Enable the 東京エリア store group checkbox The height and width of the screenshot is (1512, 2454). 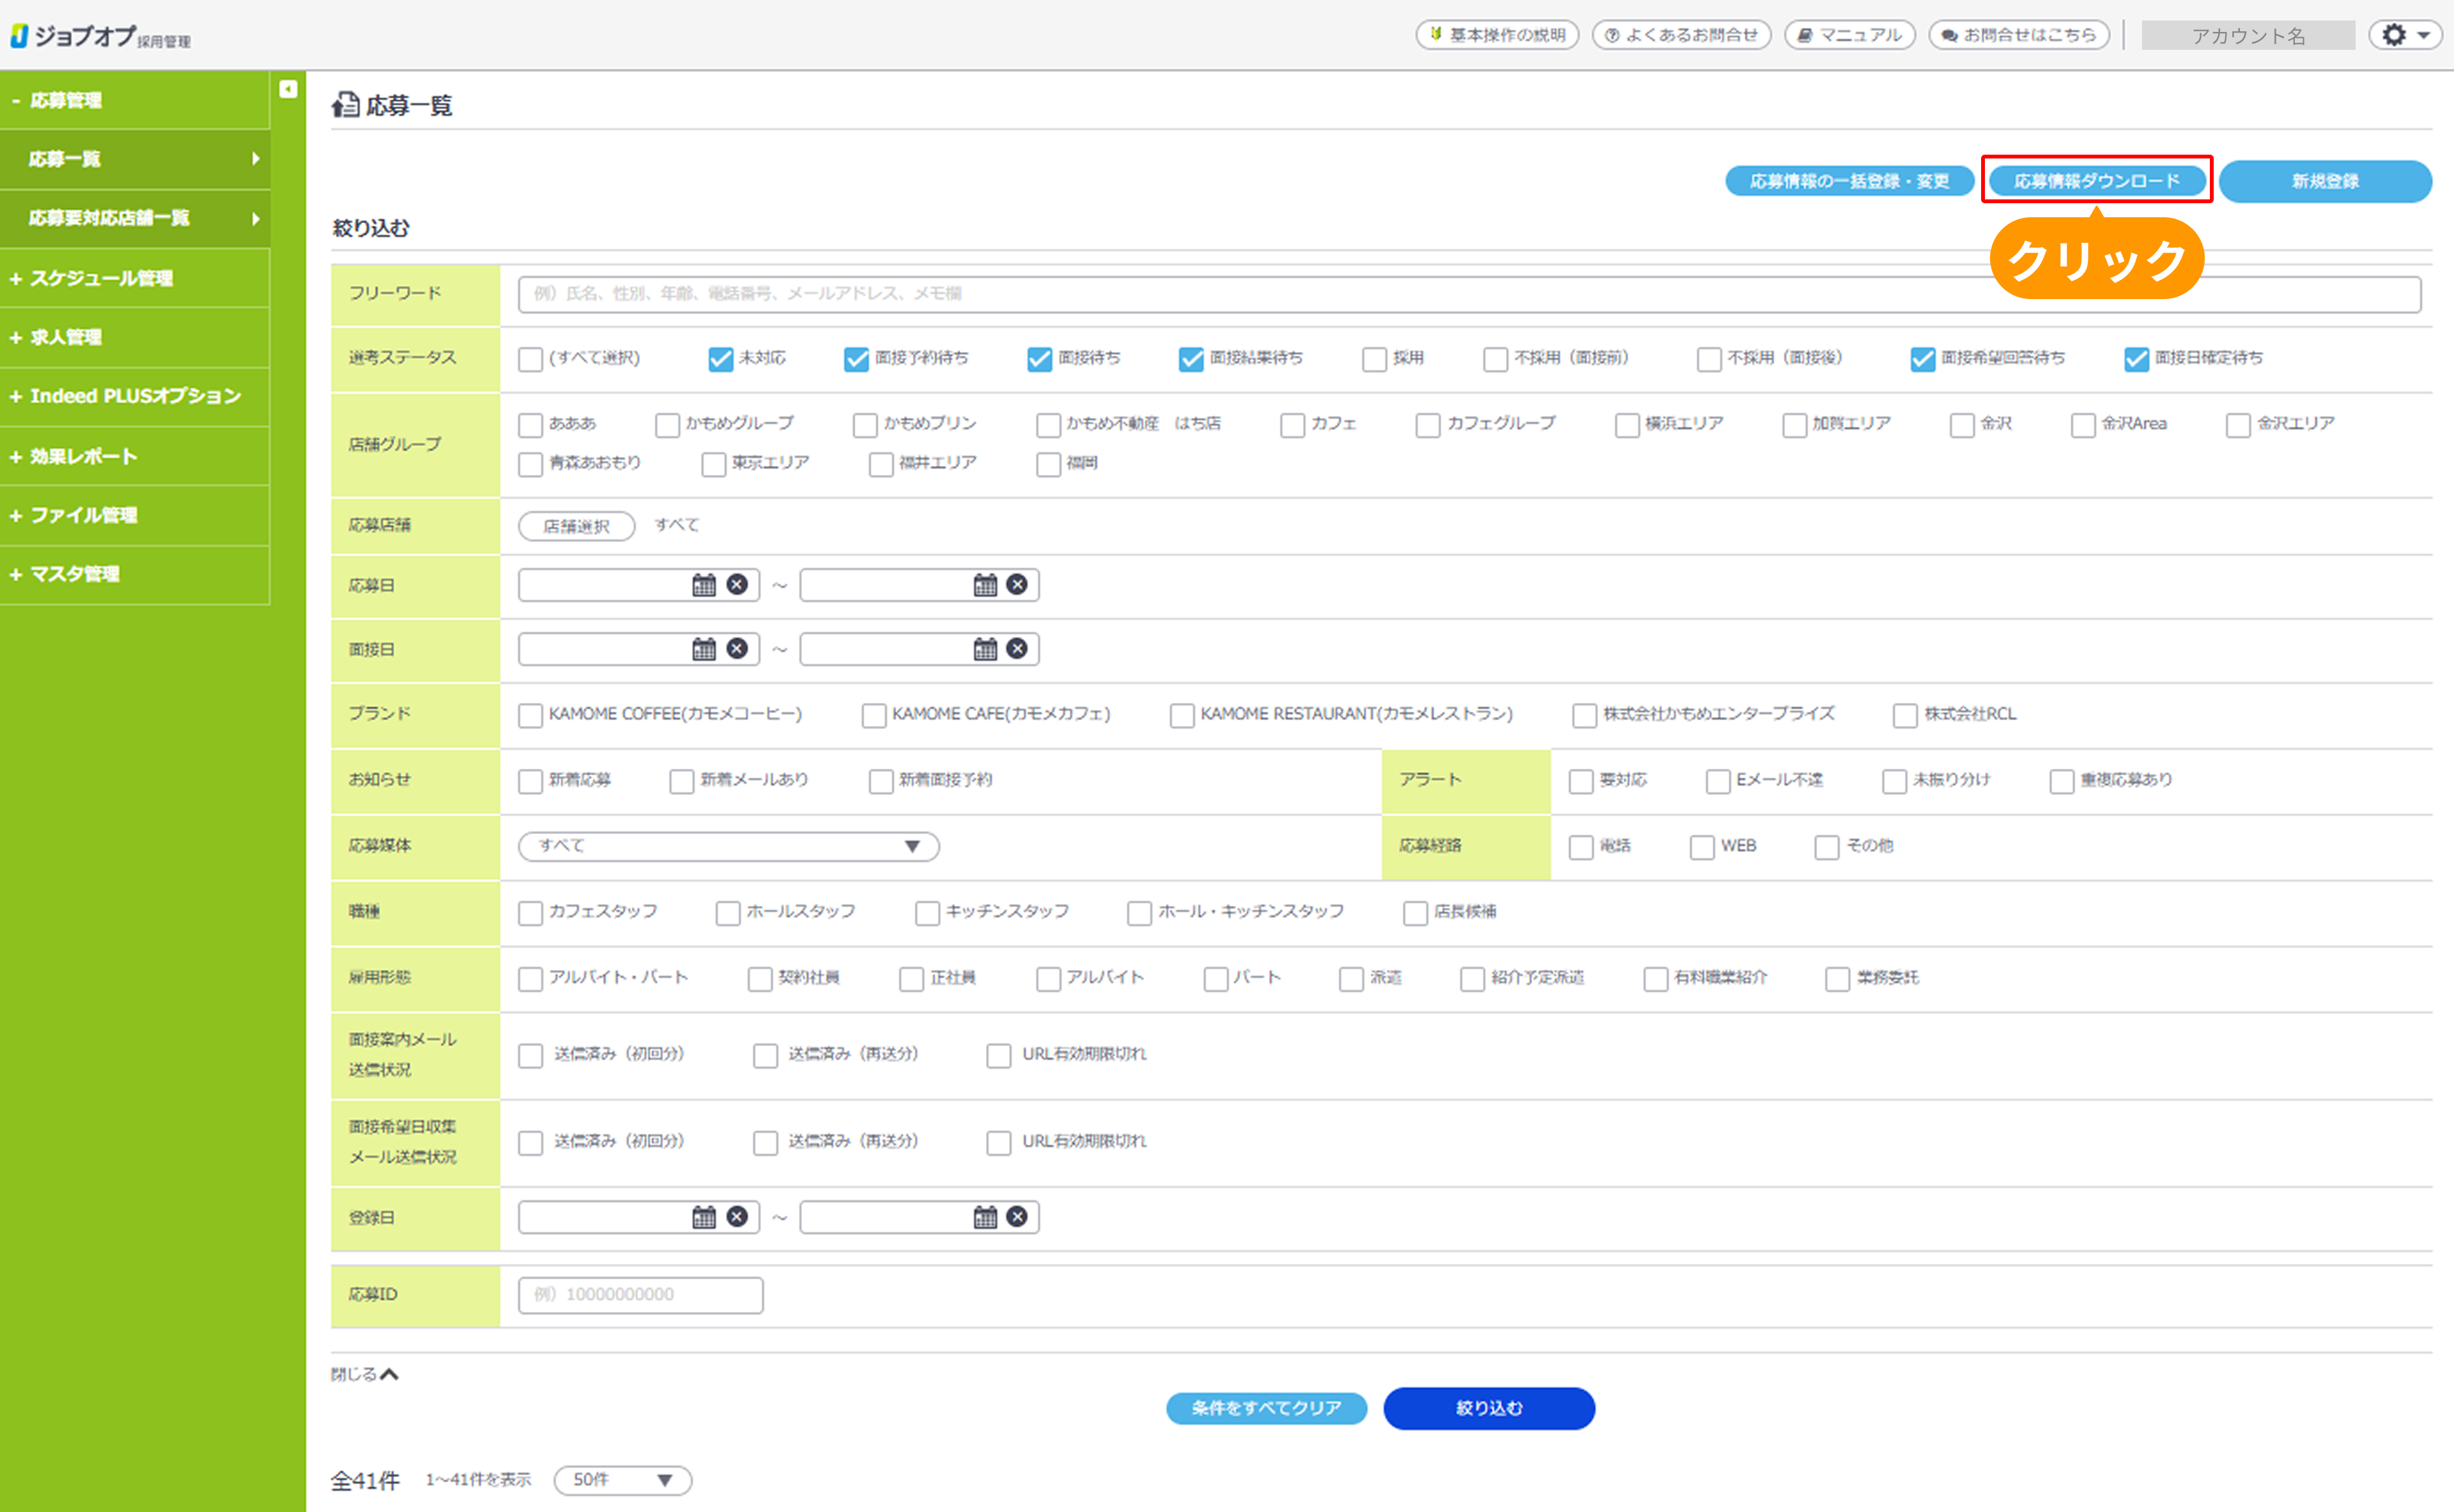tap(714, 464)
